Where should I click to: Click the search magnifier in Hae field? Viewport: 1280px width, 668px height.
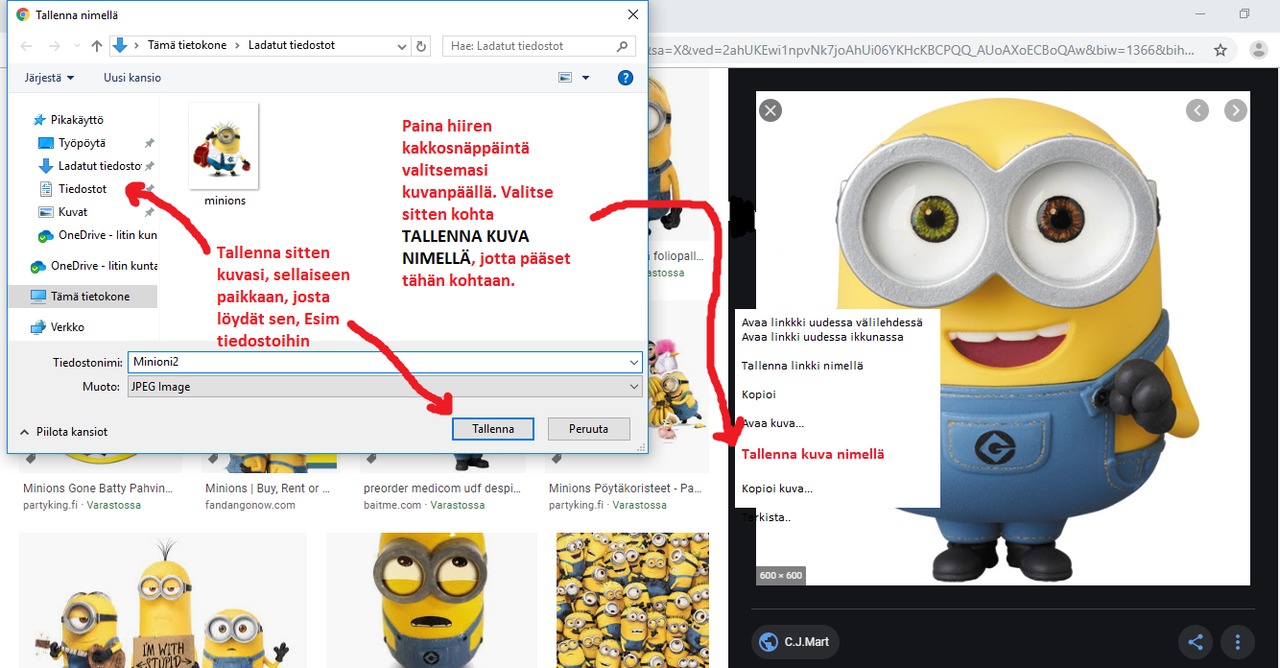tap(621, 45)
